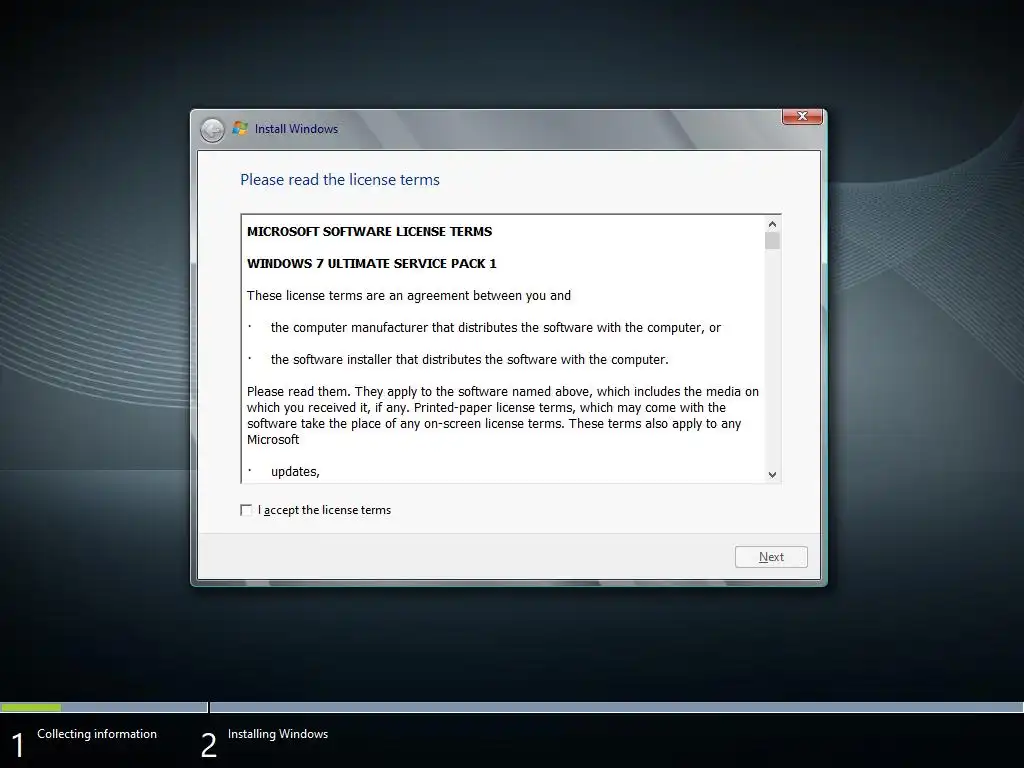The image size is (1024, 768).
Task: Click the I accept the license terms label
Action: [x=324, y=510]
